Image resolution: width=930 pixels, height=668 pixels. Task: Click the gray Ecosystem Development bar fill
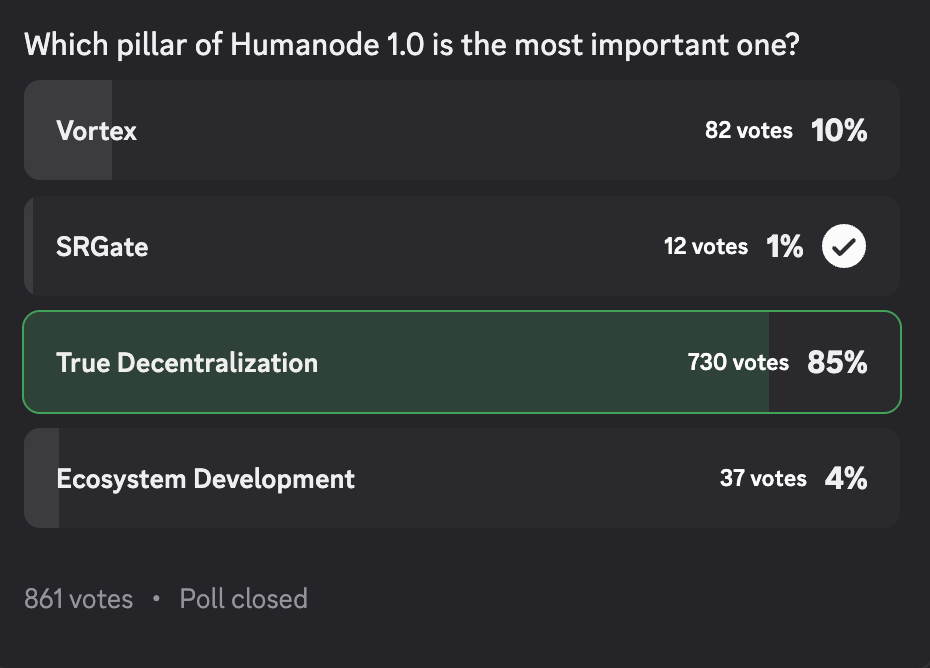pyautogui.click(x=42, y=478)
